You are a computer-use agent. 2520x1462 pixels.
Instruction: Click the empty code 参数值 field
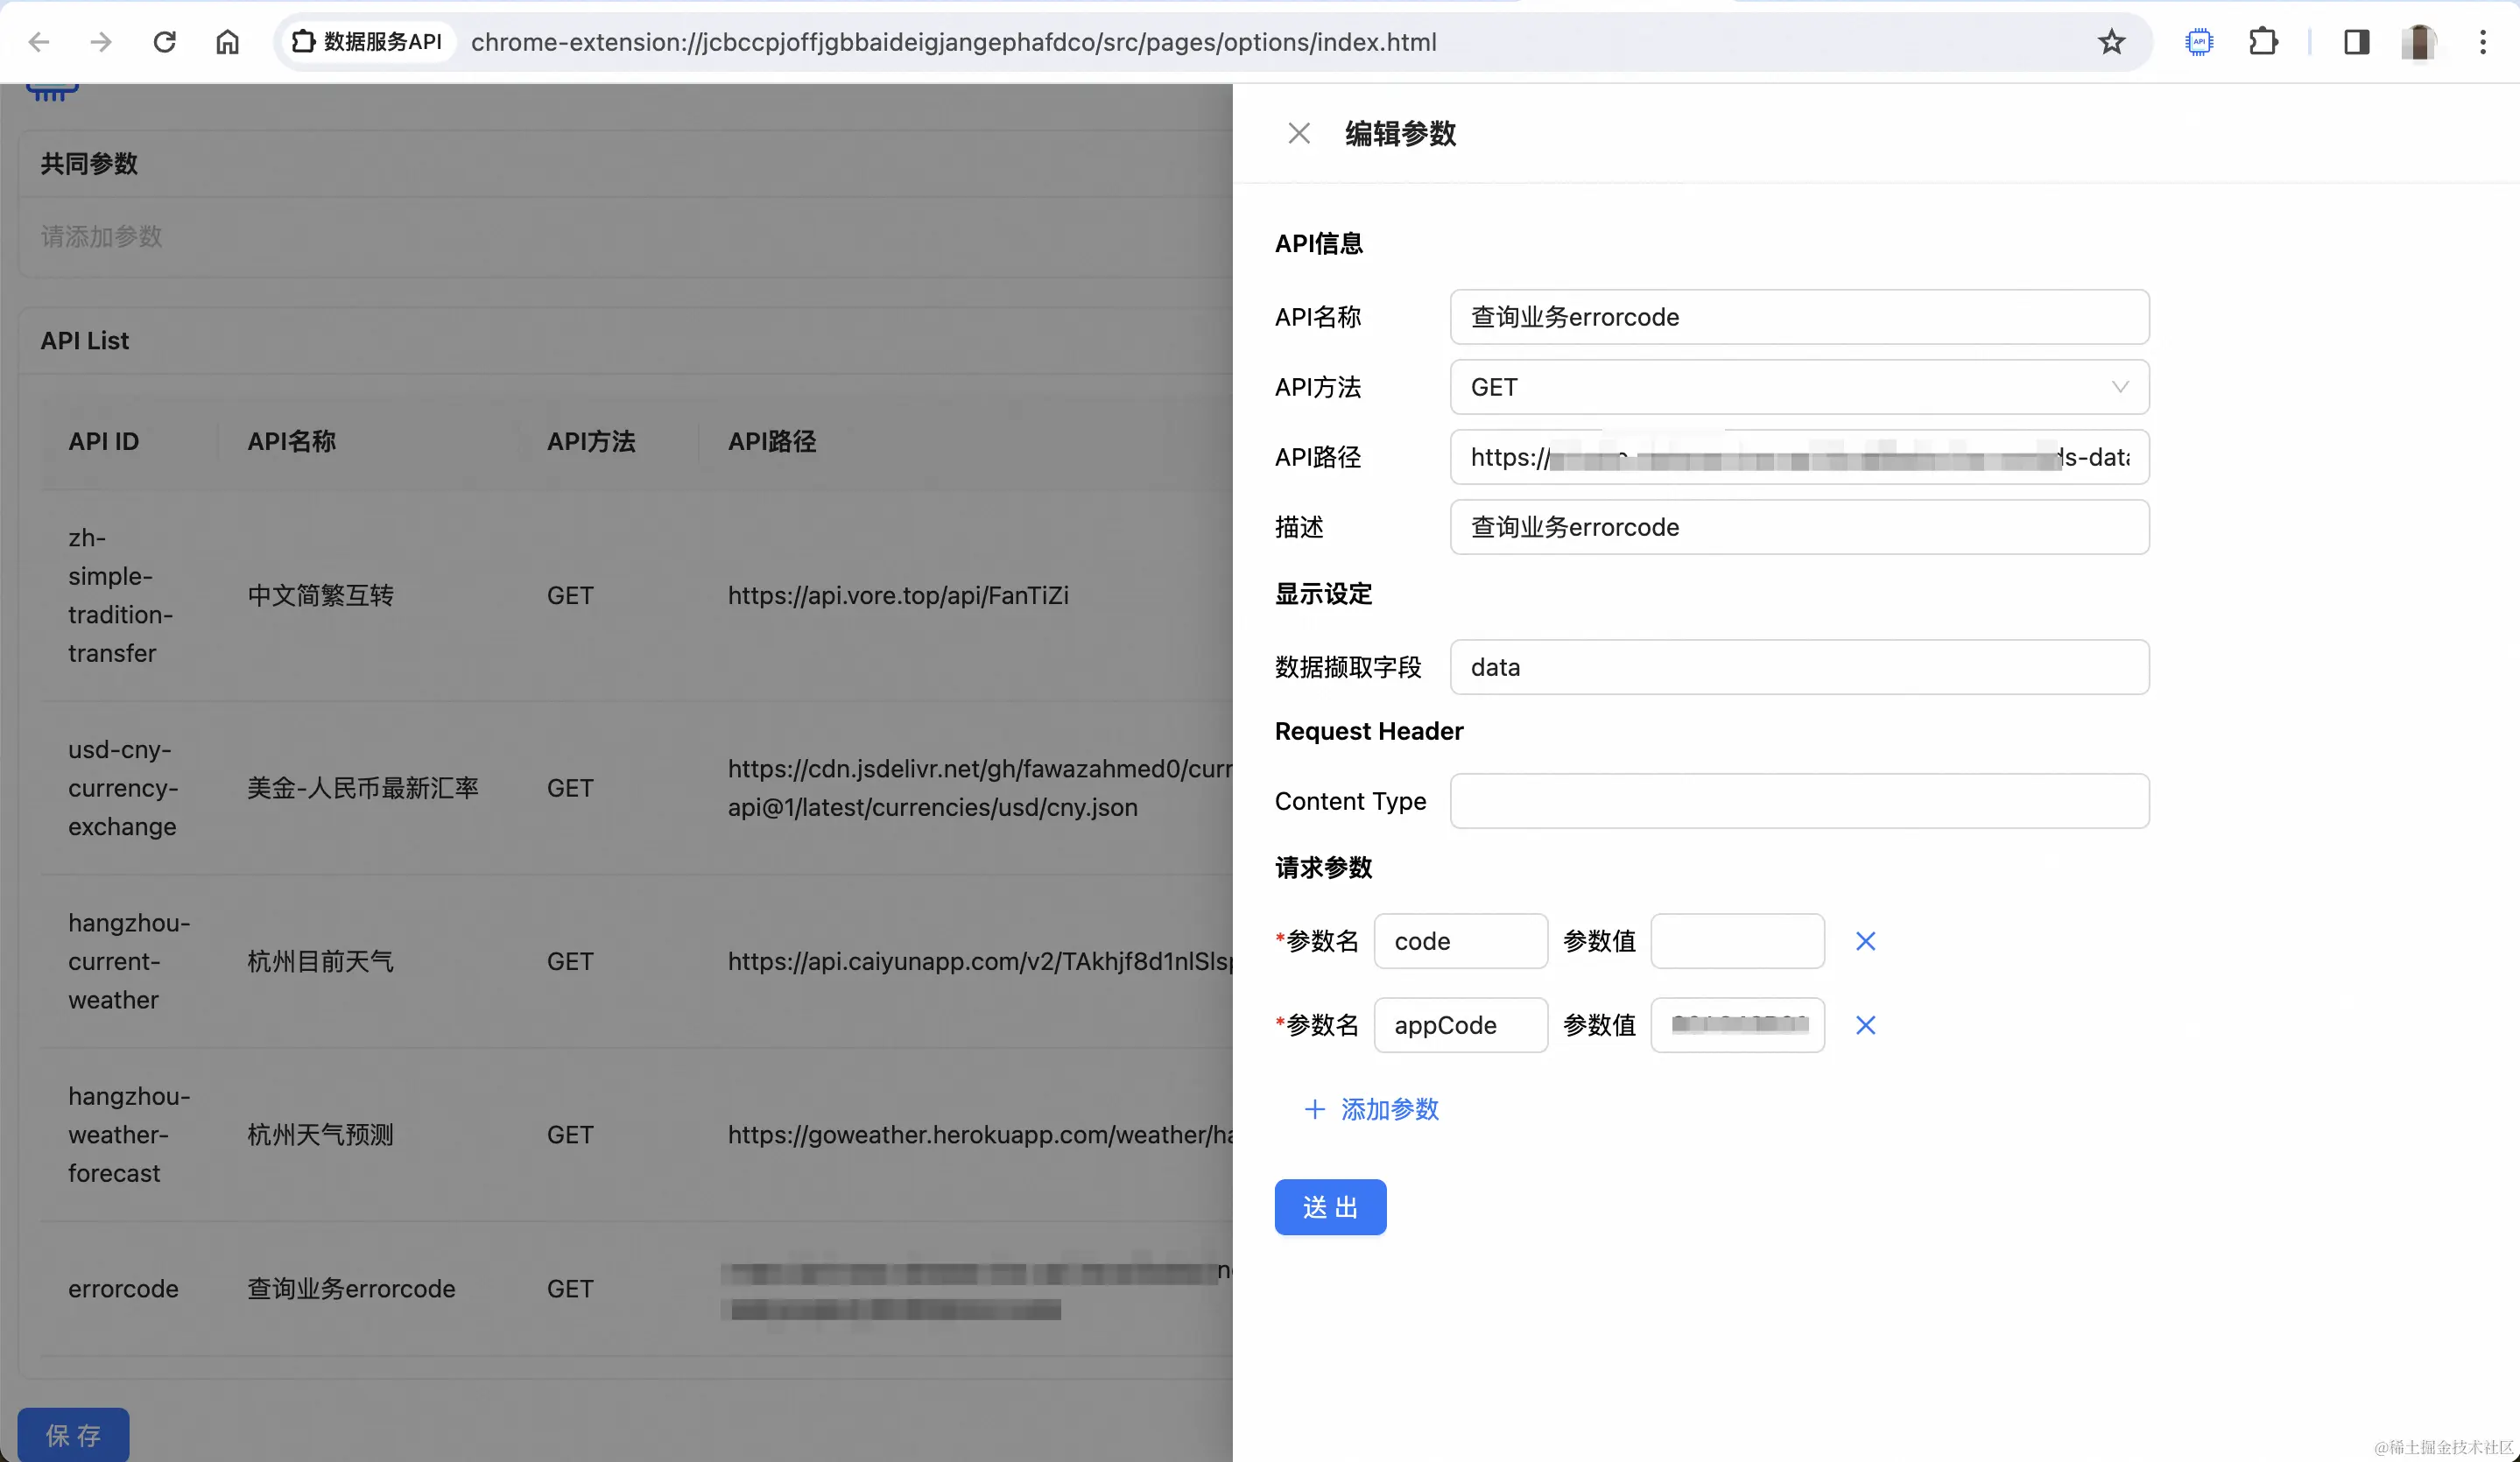1737,941
